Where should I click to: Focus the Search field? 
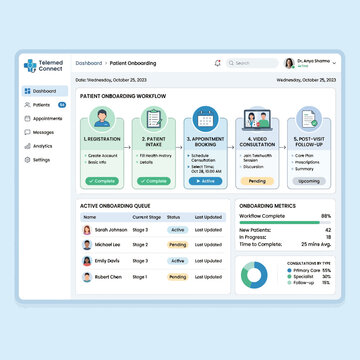(252, 63)
